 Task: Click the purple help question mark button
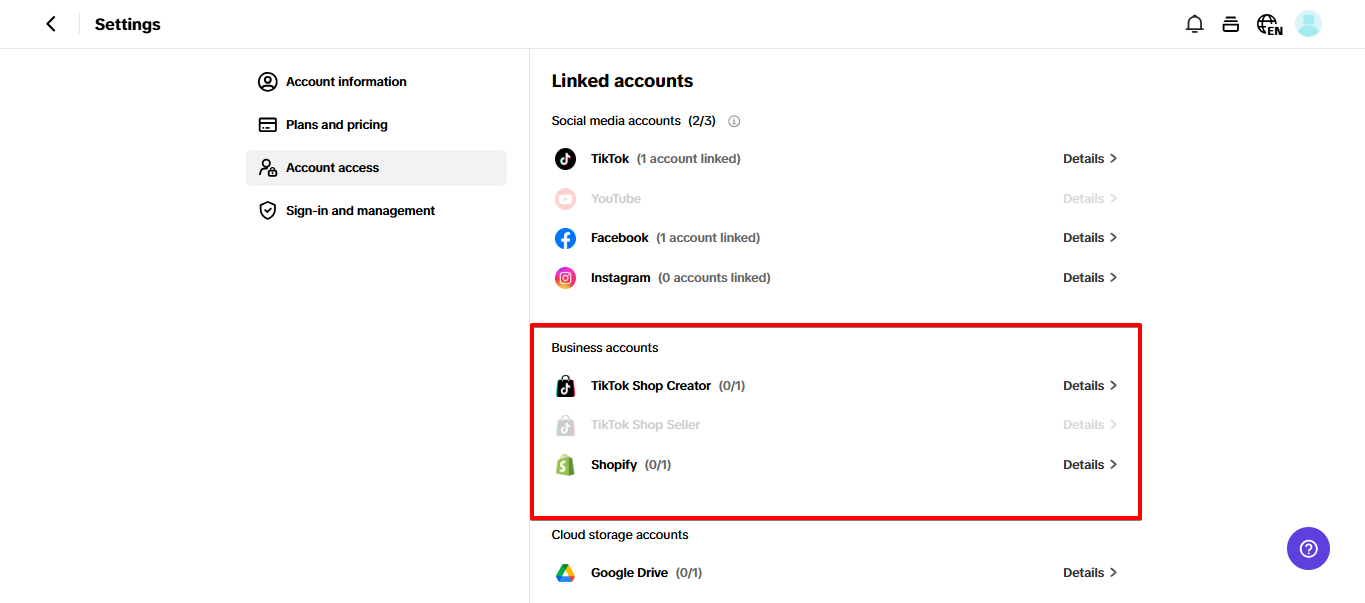point(1308,548)
